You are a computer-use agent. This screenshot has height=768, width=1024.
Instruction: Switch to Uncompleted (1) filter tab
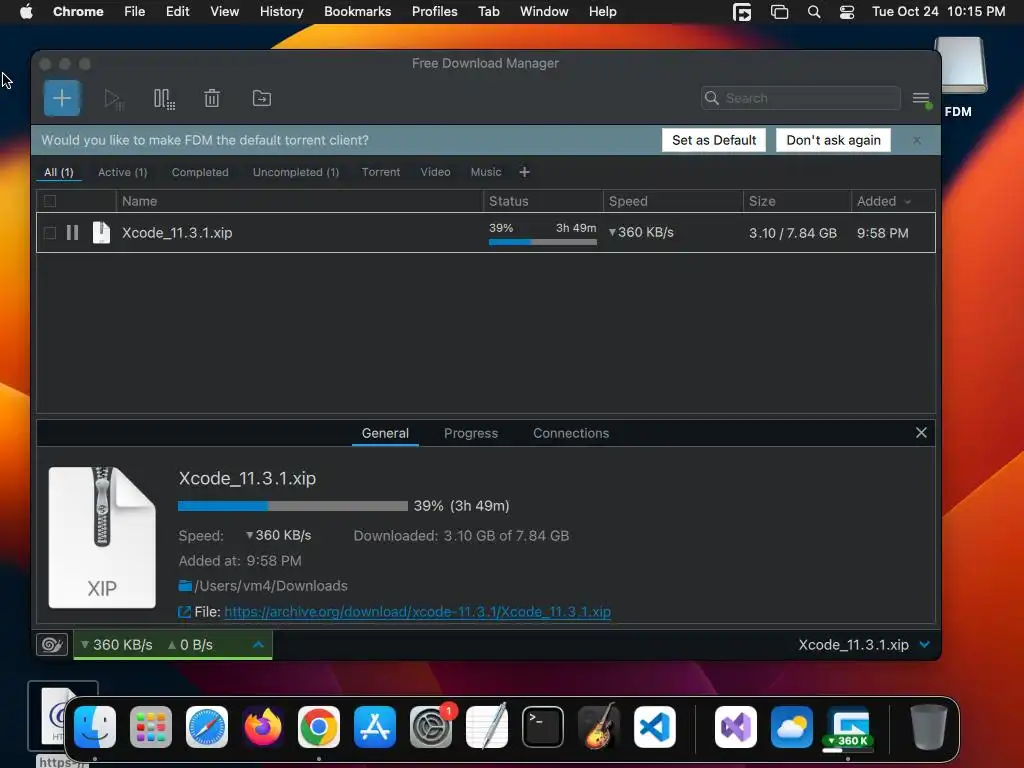pos(296,172)
